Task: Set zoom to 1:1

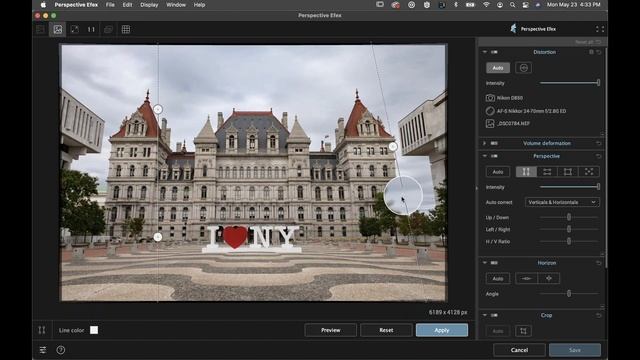Action: click(x=91, y=29)
